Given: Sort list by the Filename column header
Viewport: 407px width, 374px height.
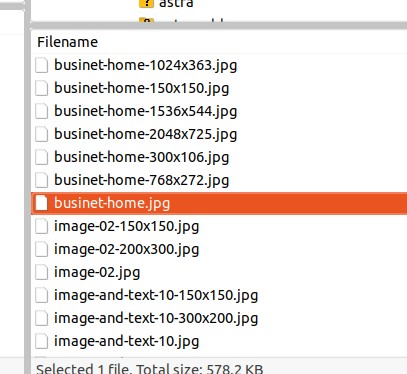Looking at the screenshot, I should pos(68,42).
